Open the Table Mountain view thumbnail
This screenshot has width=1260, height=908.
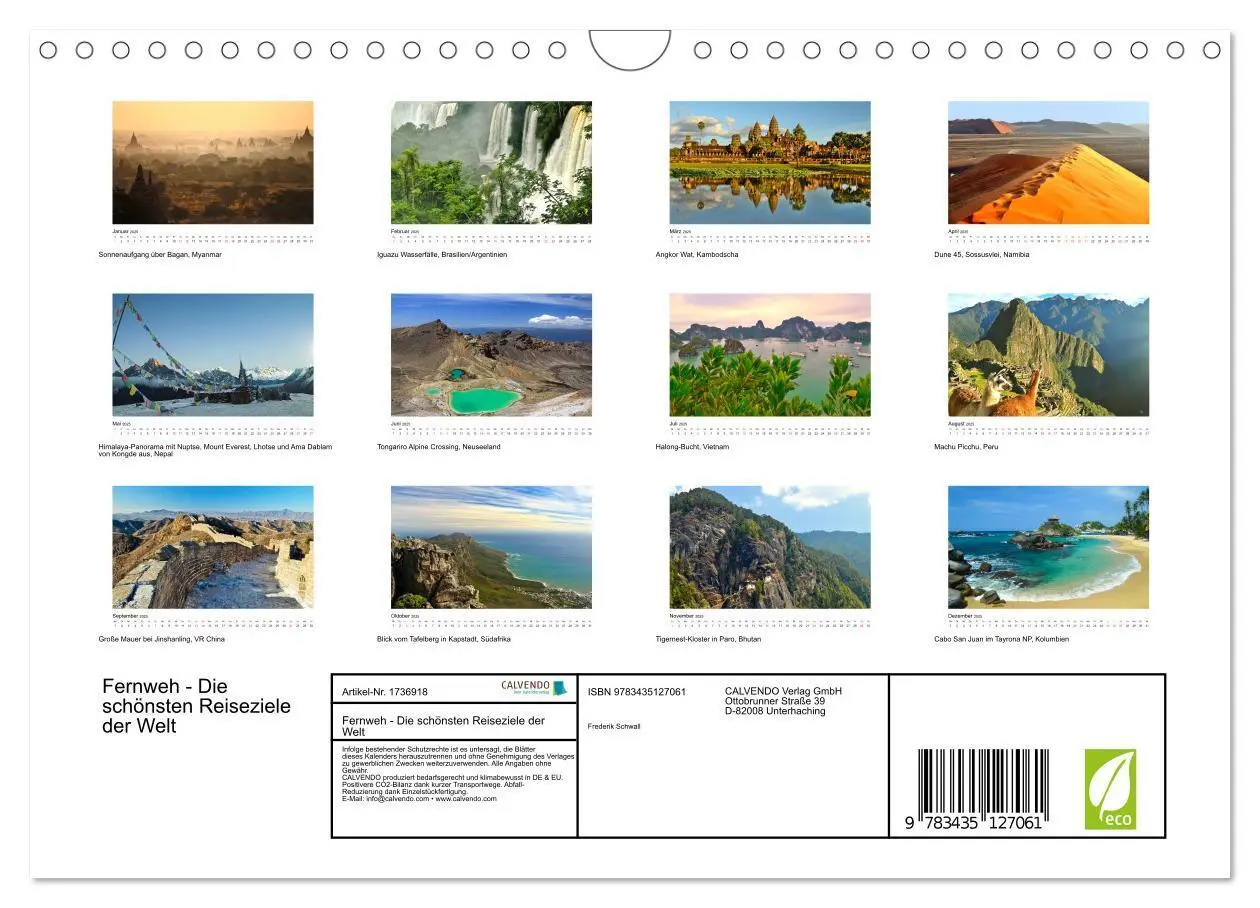tap(491, 547)
